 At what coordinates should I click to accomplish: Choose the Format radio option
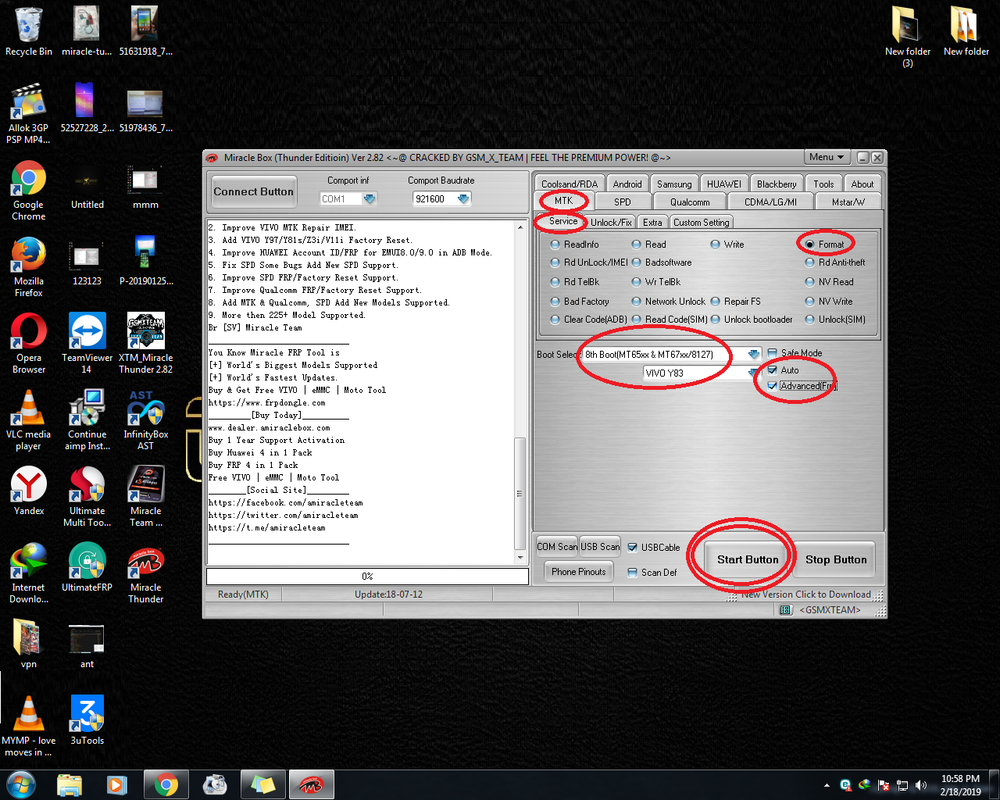[825, 244]
